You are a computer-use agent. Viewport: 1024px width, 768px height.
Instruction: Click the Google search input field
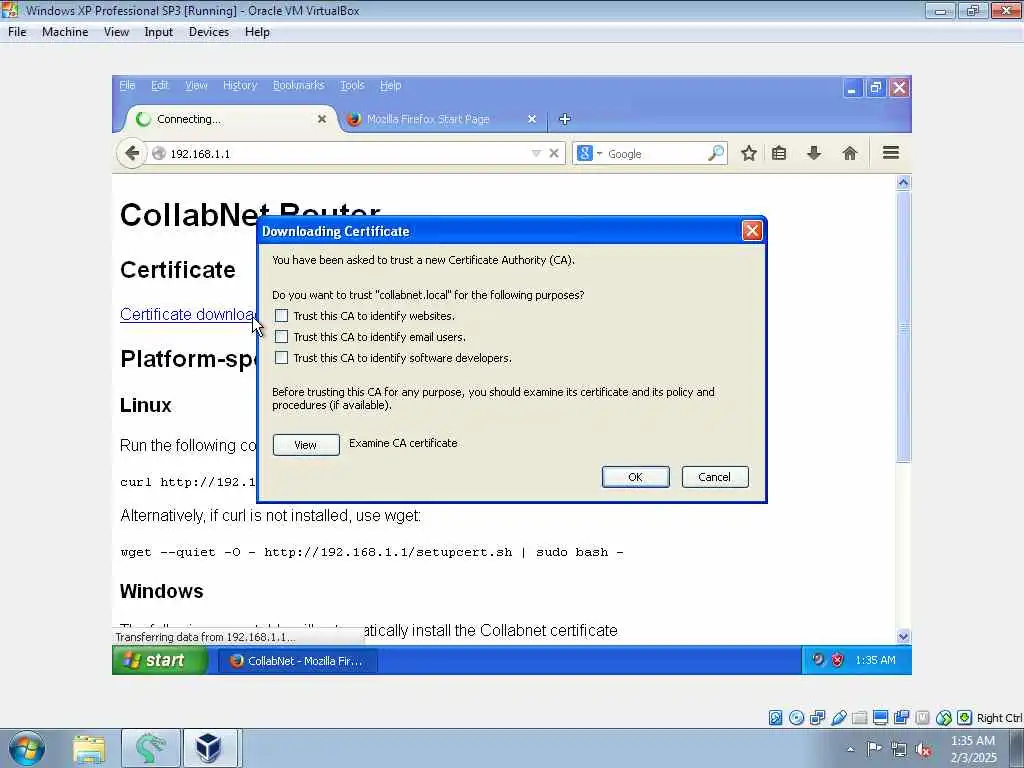click(x=655, y=153)
